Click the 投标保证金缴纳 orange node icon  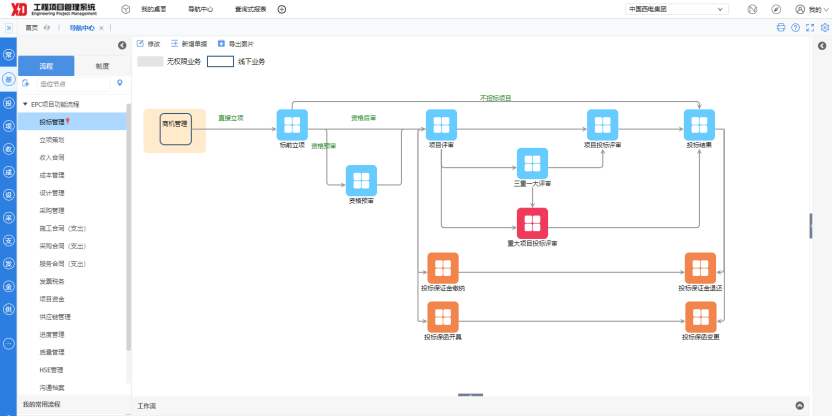[442, 268]
